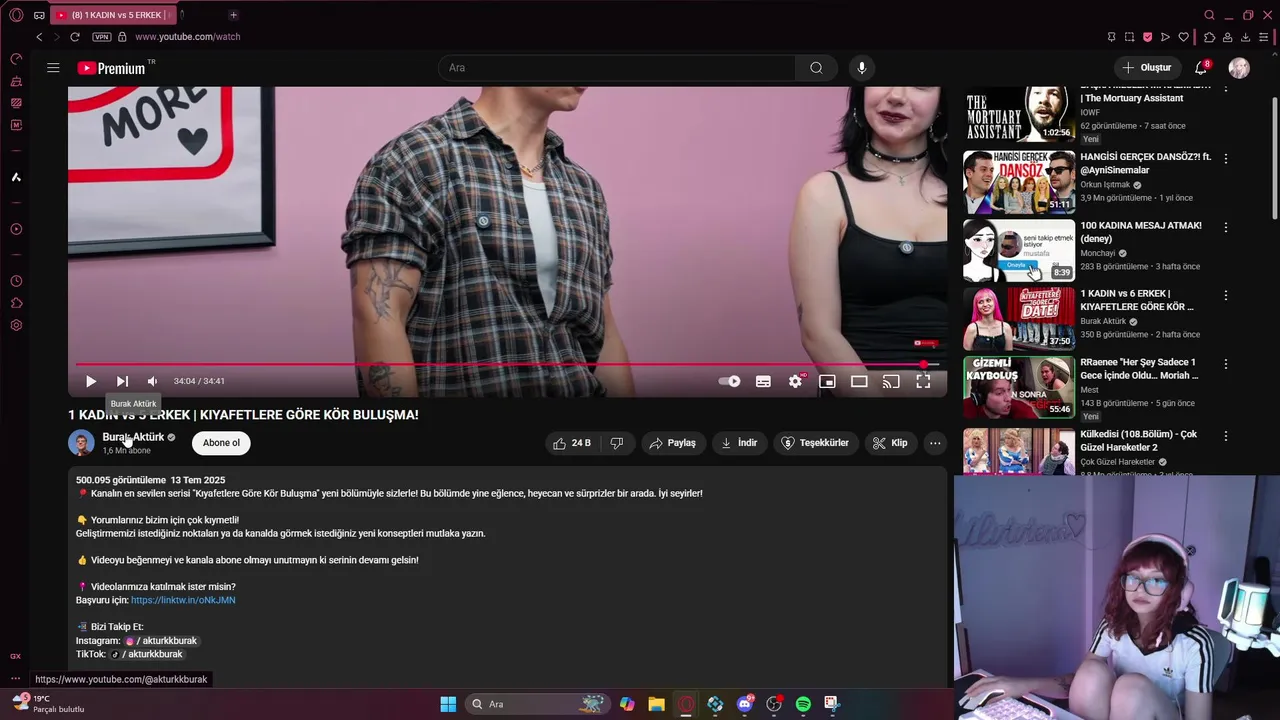The image size is (1280, 720).
Task: Subscribe with Abone ol button
Action: (x=221, y=443)
